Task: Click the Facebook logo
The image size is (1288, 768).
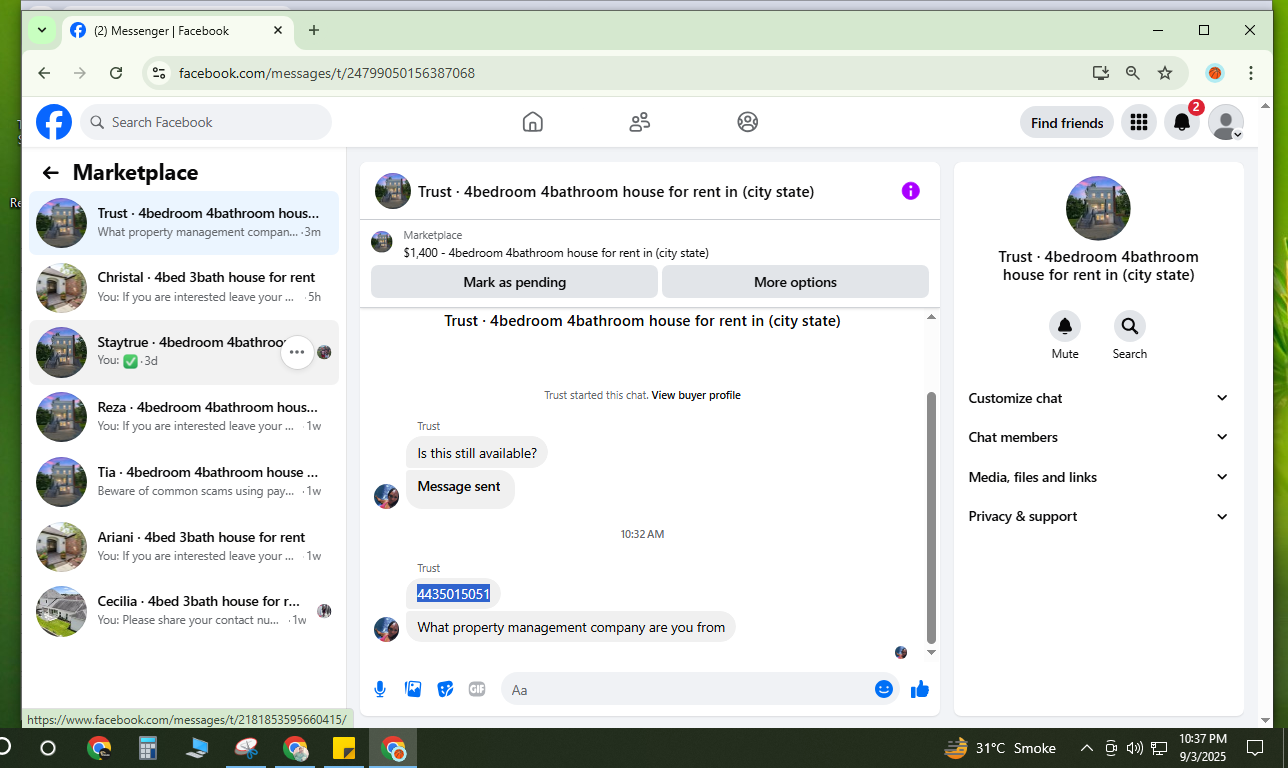Action: [54, 122]
